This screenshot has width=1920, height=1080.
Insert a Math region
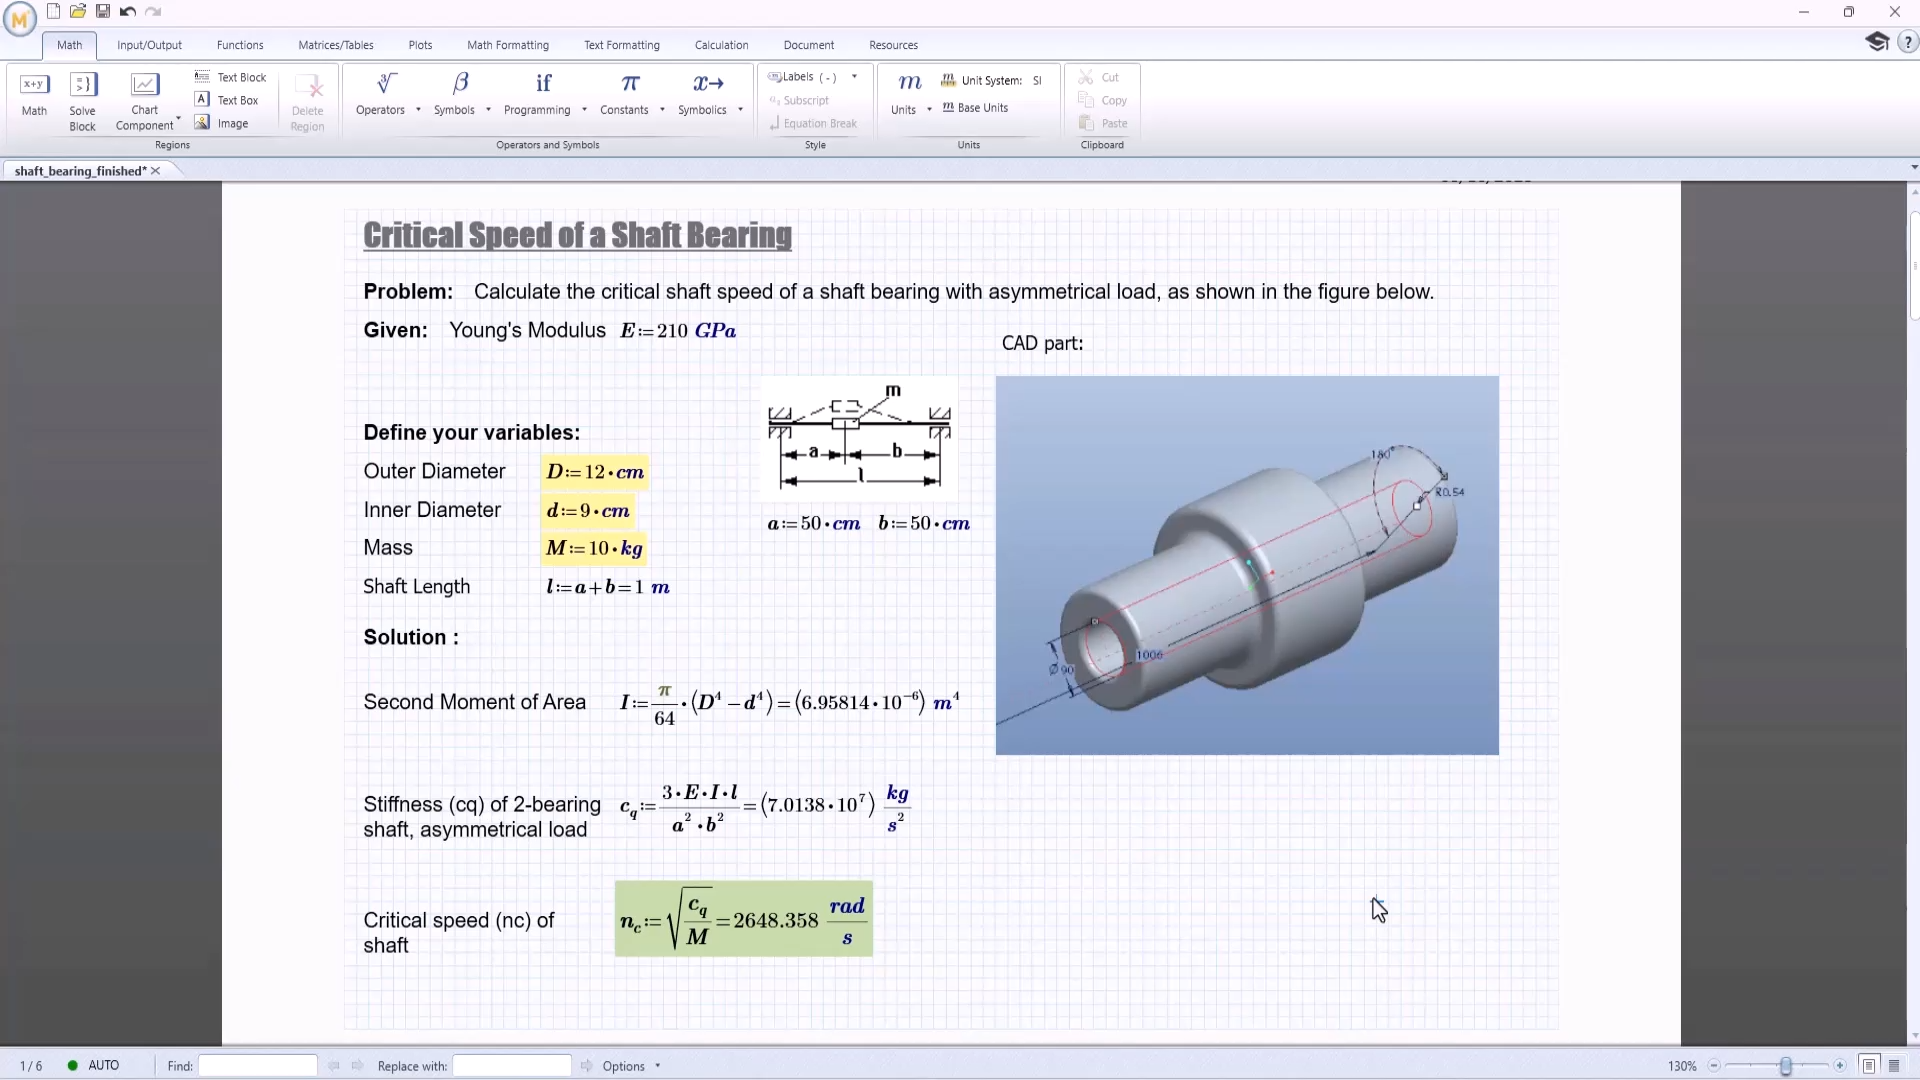pos(34,97)
